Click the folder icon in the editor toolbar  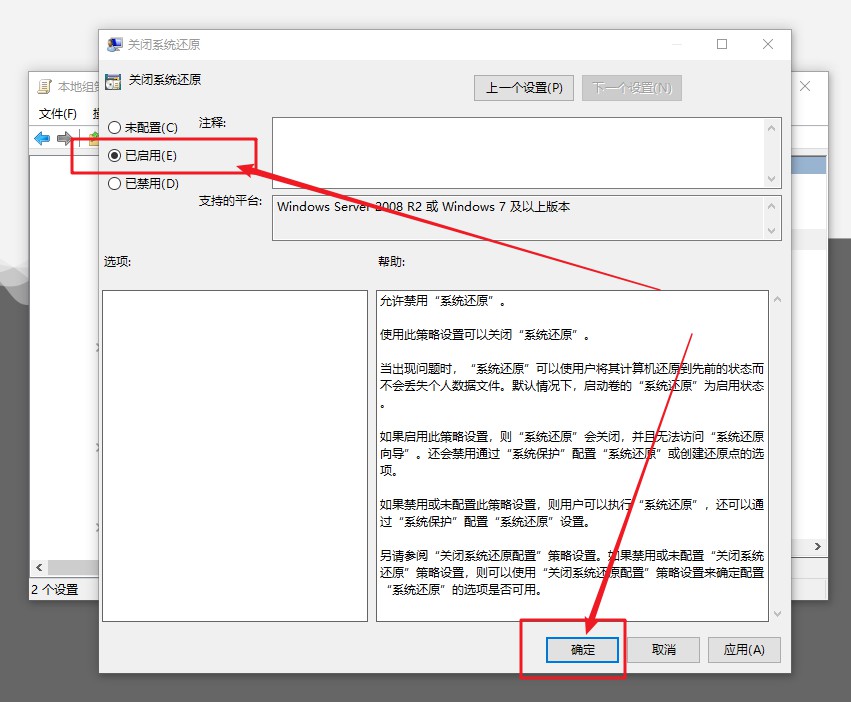pyautogui.click(x=93, y=139)
